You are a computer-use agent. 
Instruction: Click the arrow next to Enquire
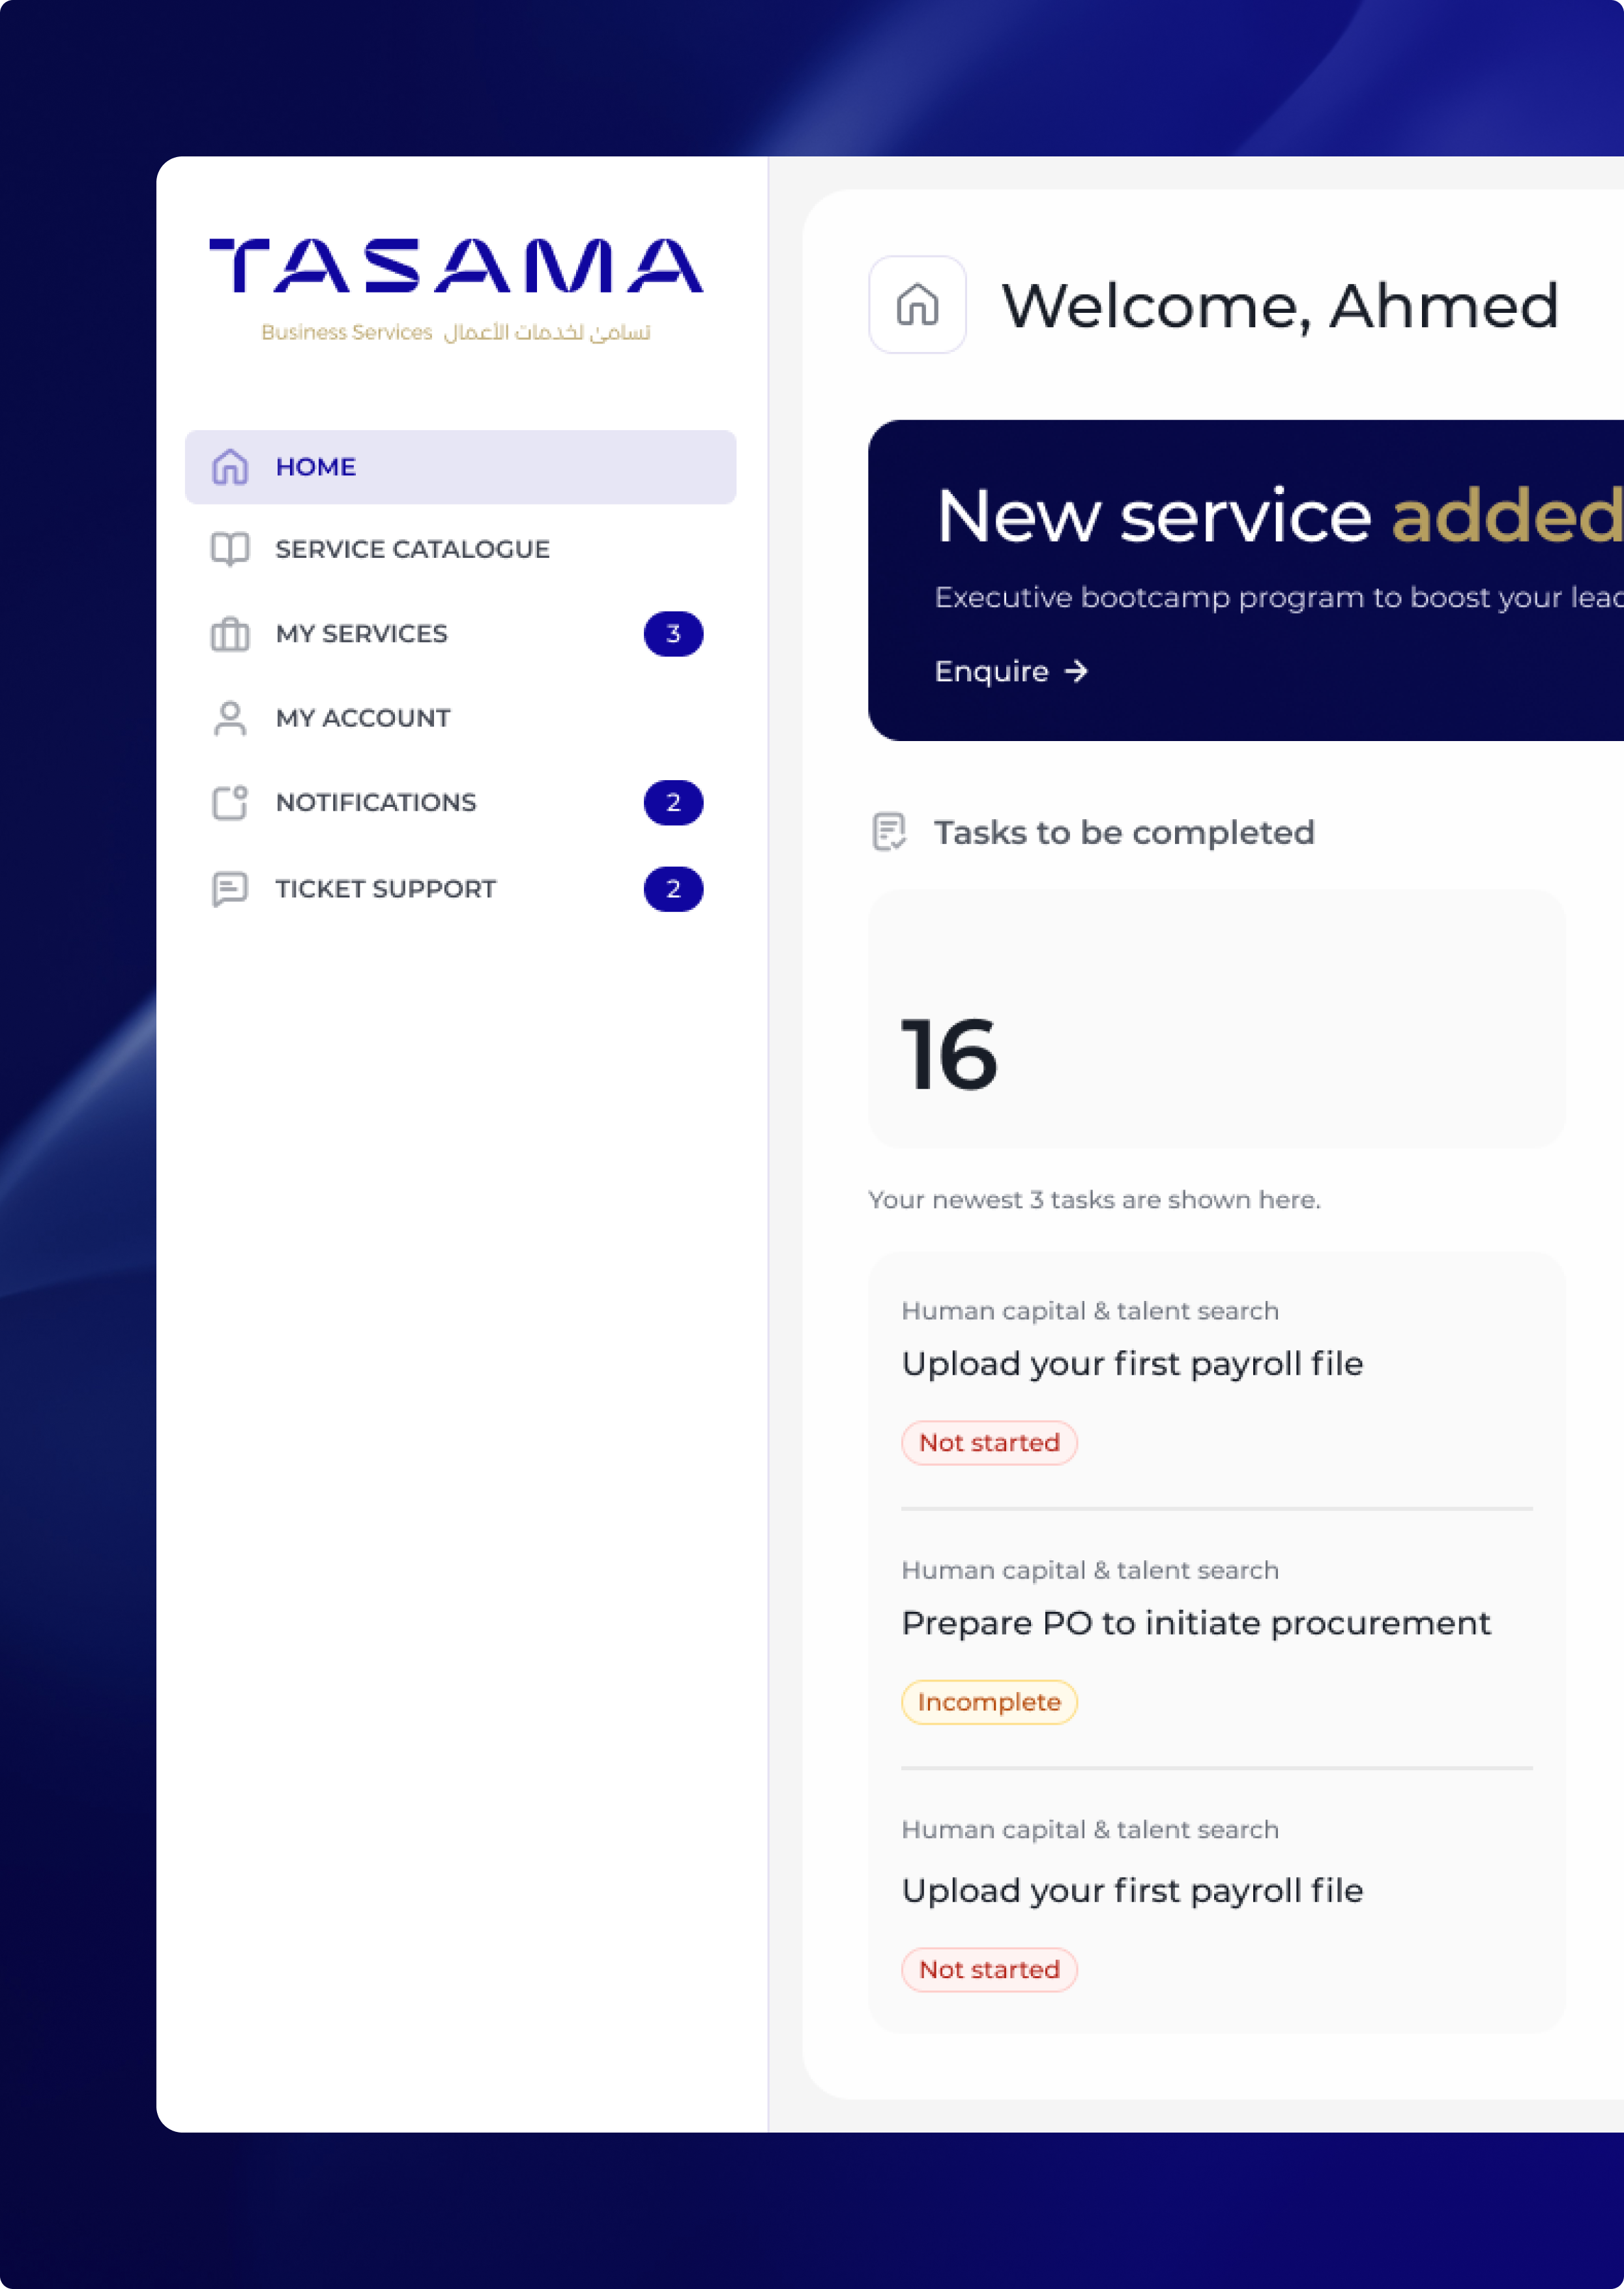click(1076, 671)
